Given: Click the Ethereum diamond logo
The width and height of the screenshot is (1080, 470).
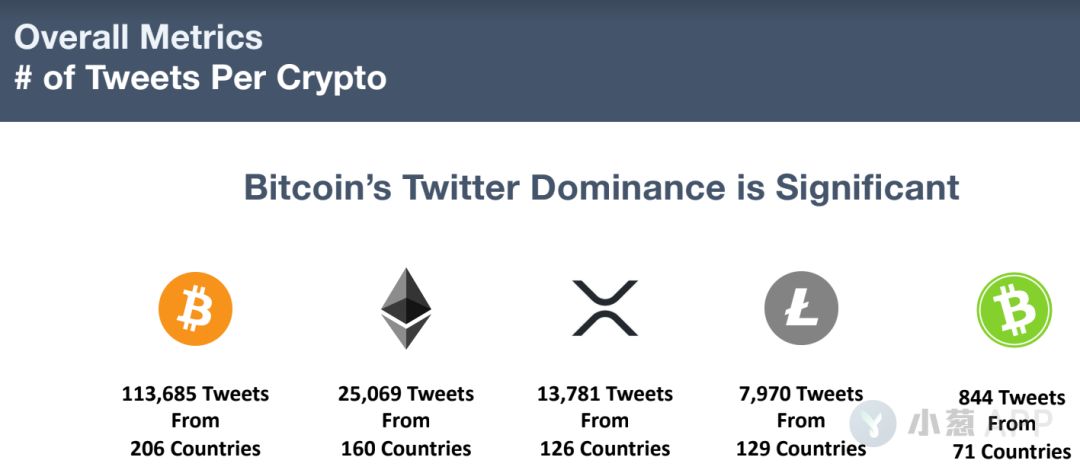Looking at the screenshot, I should tap(406, 308).
